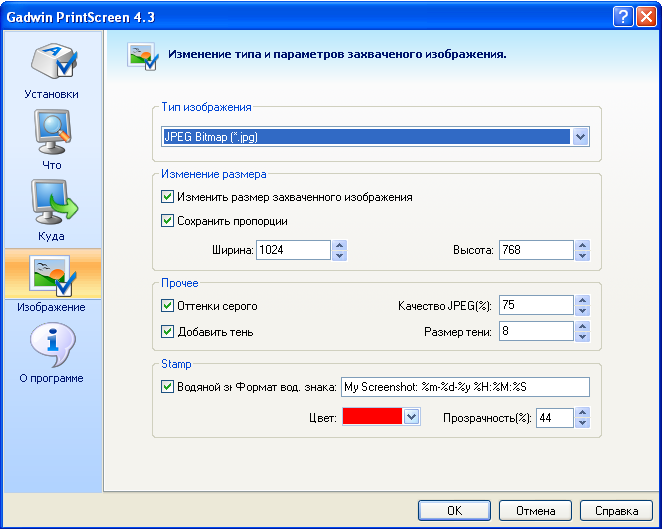The height and width of the screenshot is (529, 662).
Task: Decrease Ширина with the down arrow
Action: [x=339, y=255]
